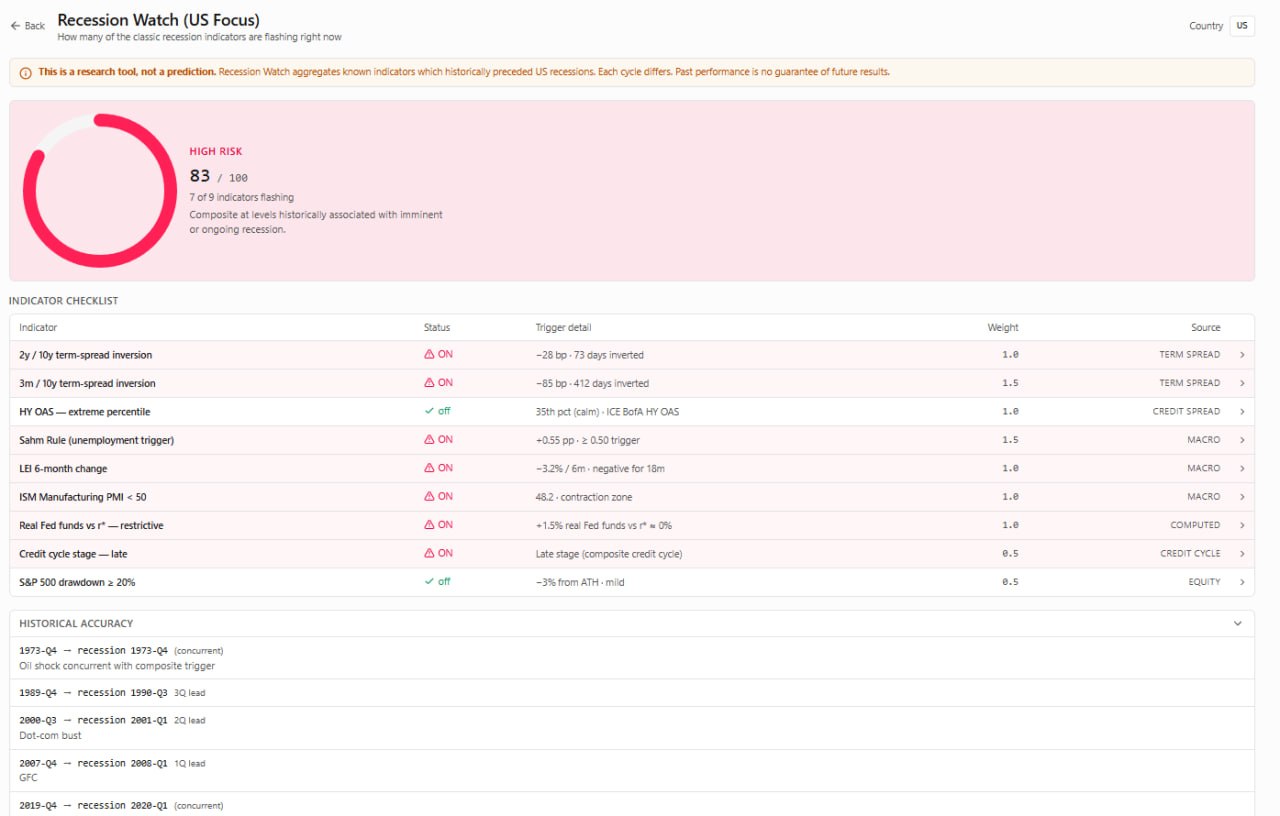Select the 3m / 10y term-spread inversion label
The image size is (1280, 816).
pos(87,383)
